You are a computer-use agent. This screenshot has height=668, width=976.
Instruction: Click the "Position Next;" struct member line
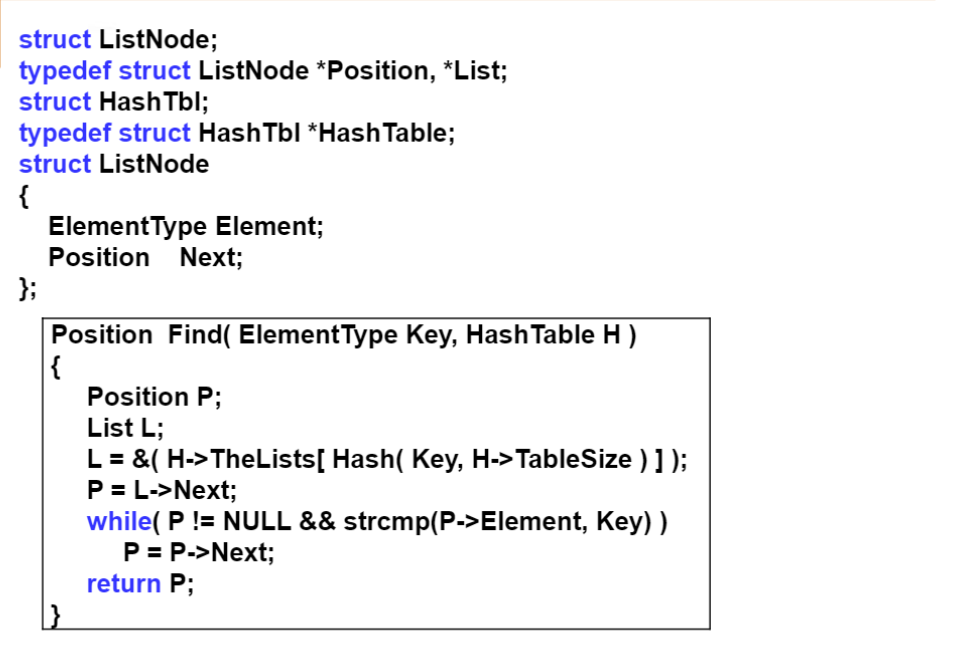coord(145,257)
